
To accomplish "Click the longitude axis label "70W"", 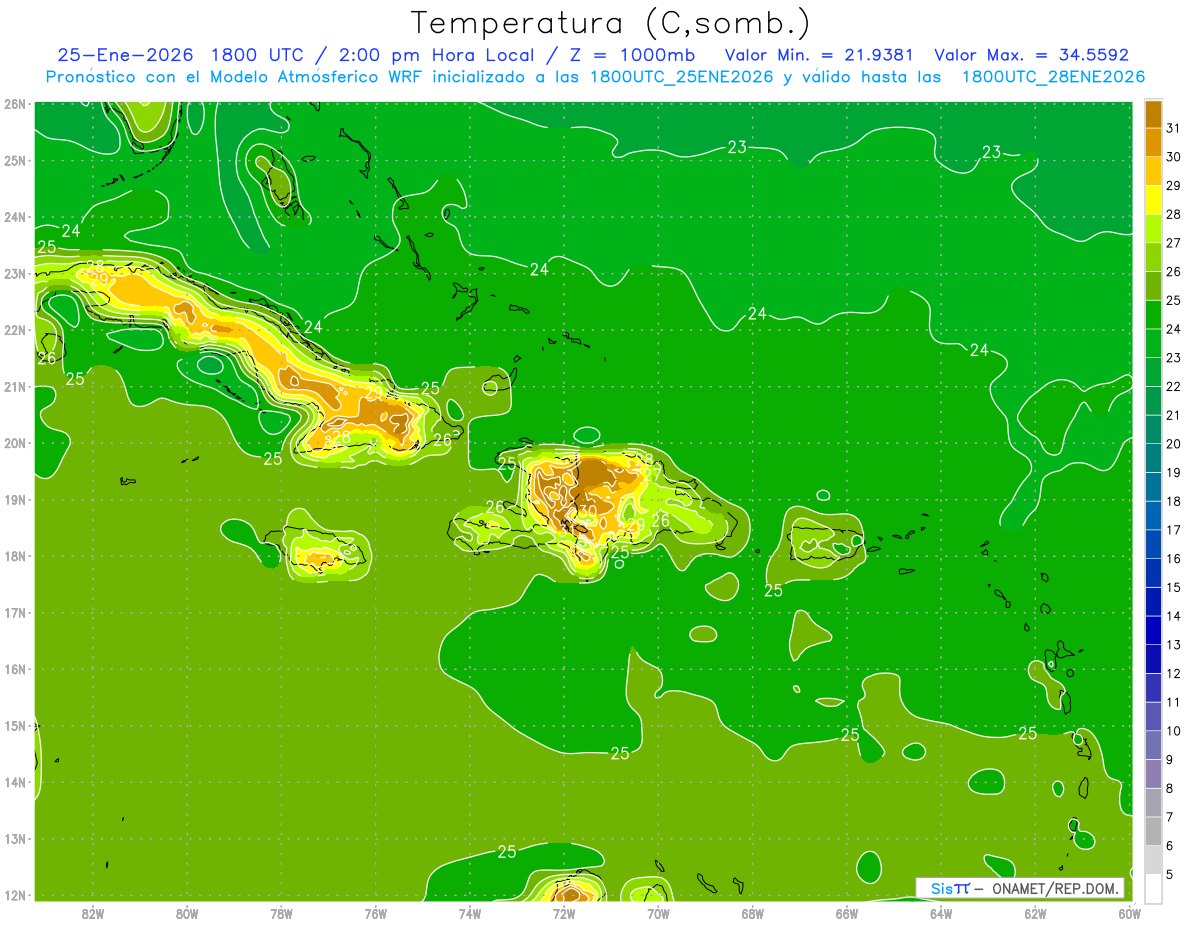I will pyautogui.click(x=658, y=913).
